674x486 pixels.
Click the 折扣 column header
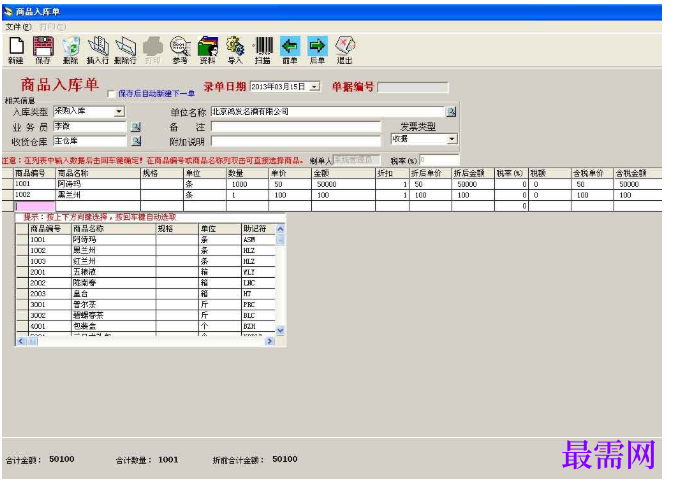pyautogui.click(x=392, y=173)
